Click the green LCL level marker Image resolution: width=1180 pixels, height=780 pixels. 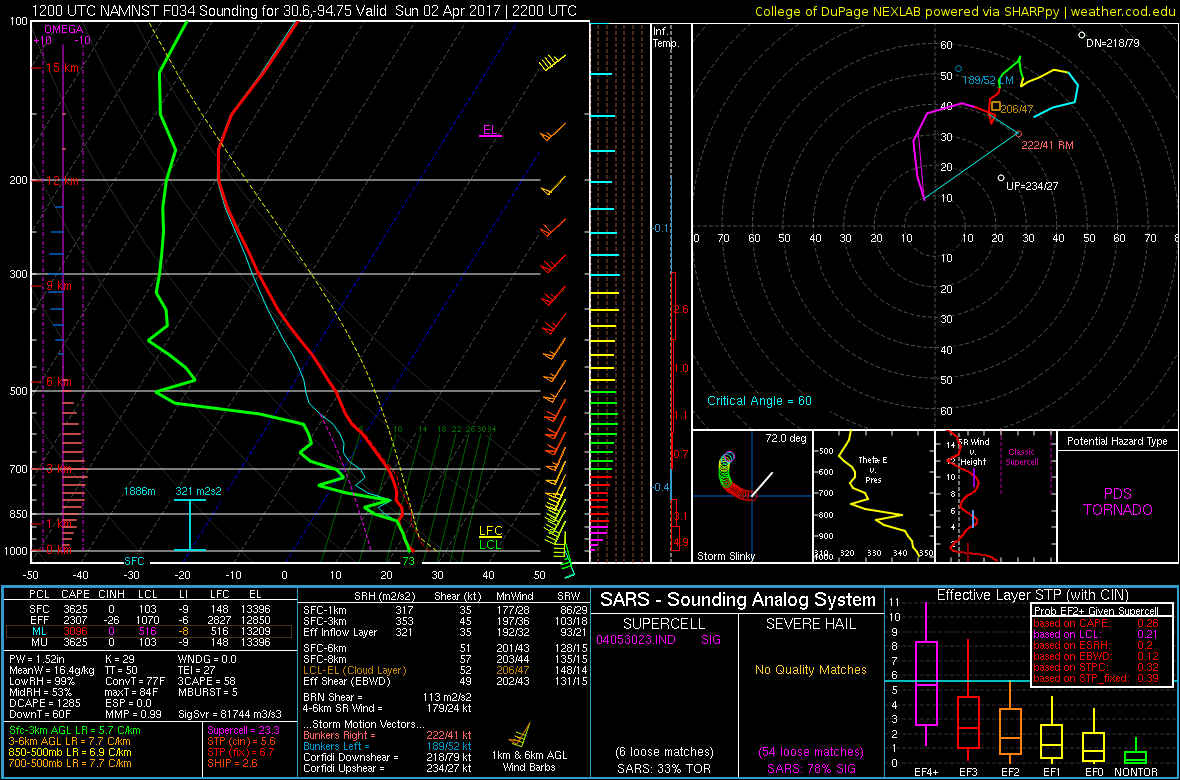pos(490,545)
